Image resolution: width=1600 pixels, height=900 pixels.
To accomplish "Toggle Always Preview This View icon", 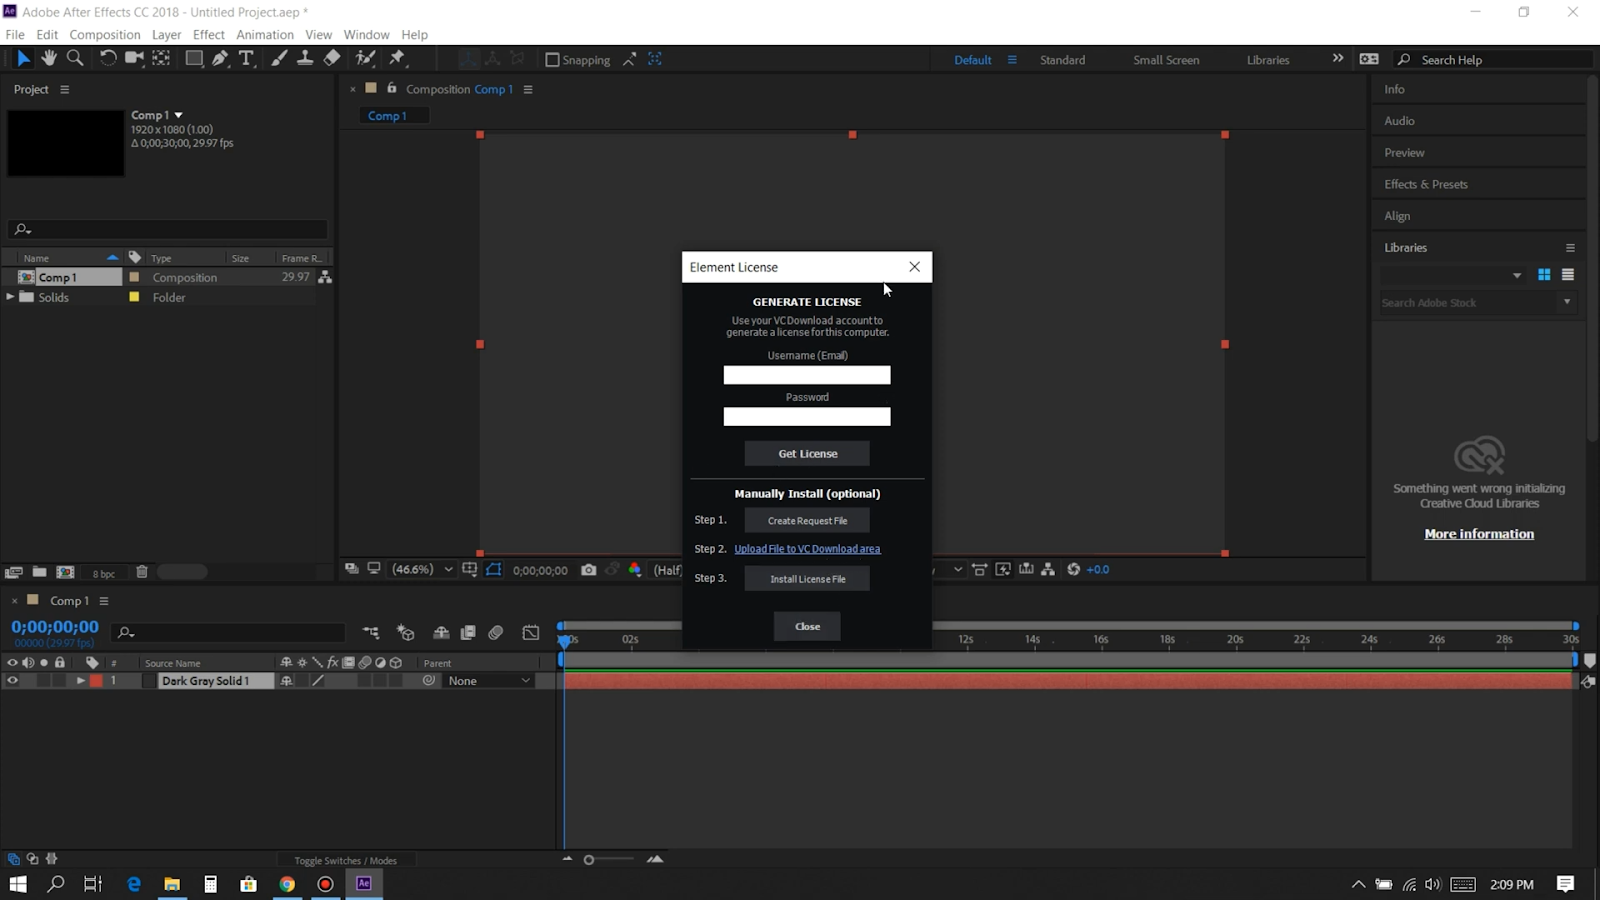I will click(x=352, y=569).
